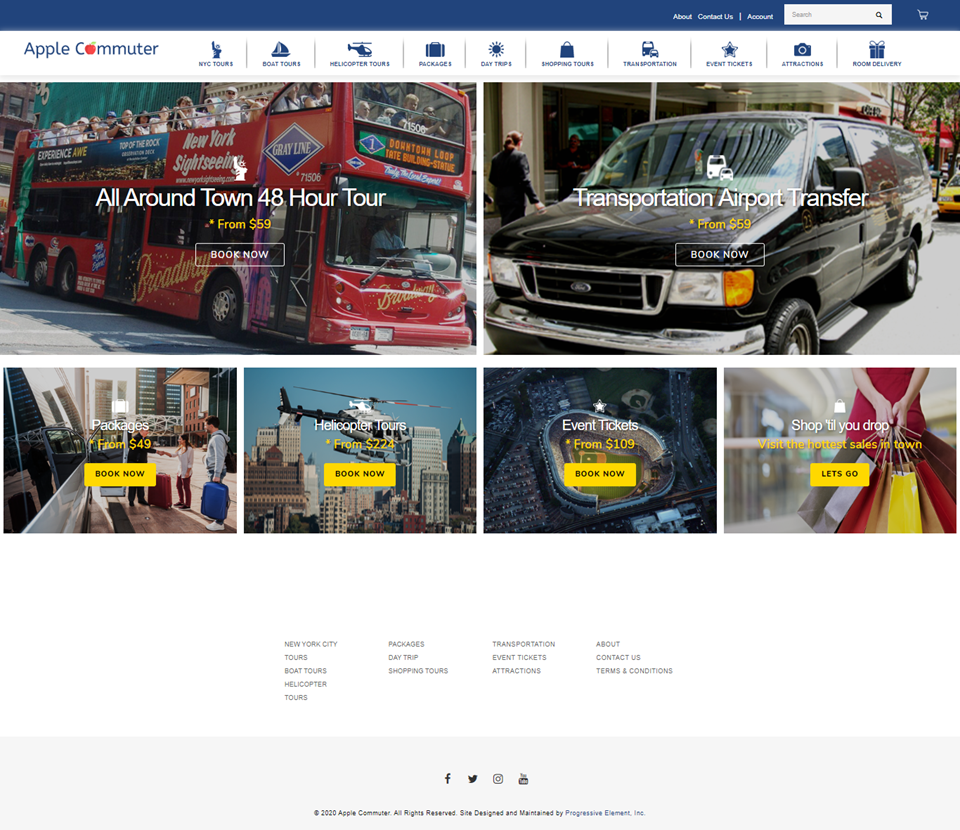Open Packages suitcase nav icon
Image resolution: width=960 pixels, height=830 pixels.
[x=435, y=50]
